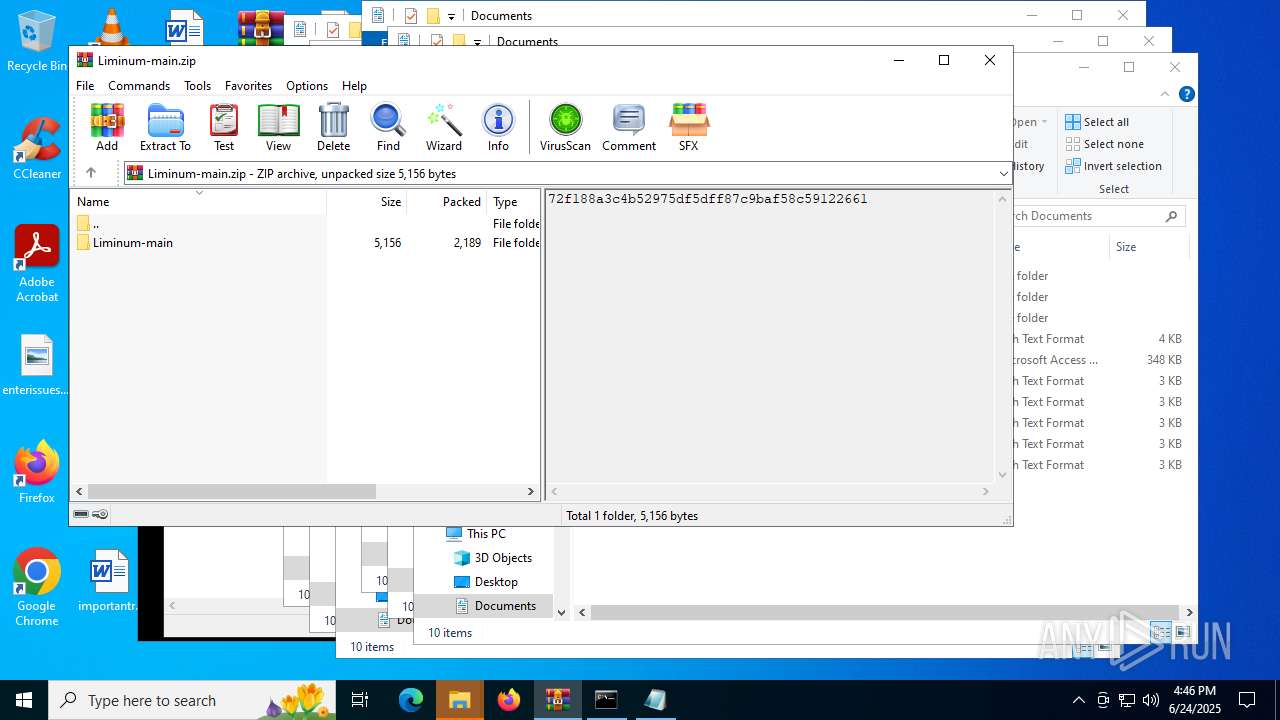This screenshot has width=1280, height=720.
Task: Click Select all in Explorer ribbon
Action: [x=1097, y=122]
